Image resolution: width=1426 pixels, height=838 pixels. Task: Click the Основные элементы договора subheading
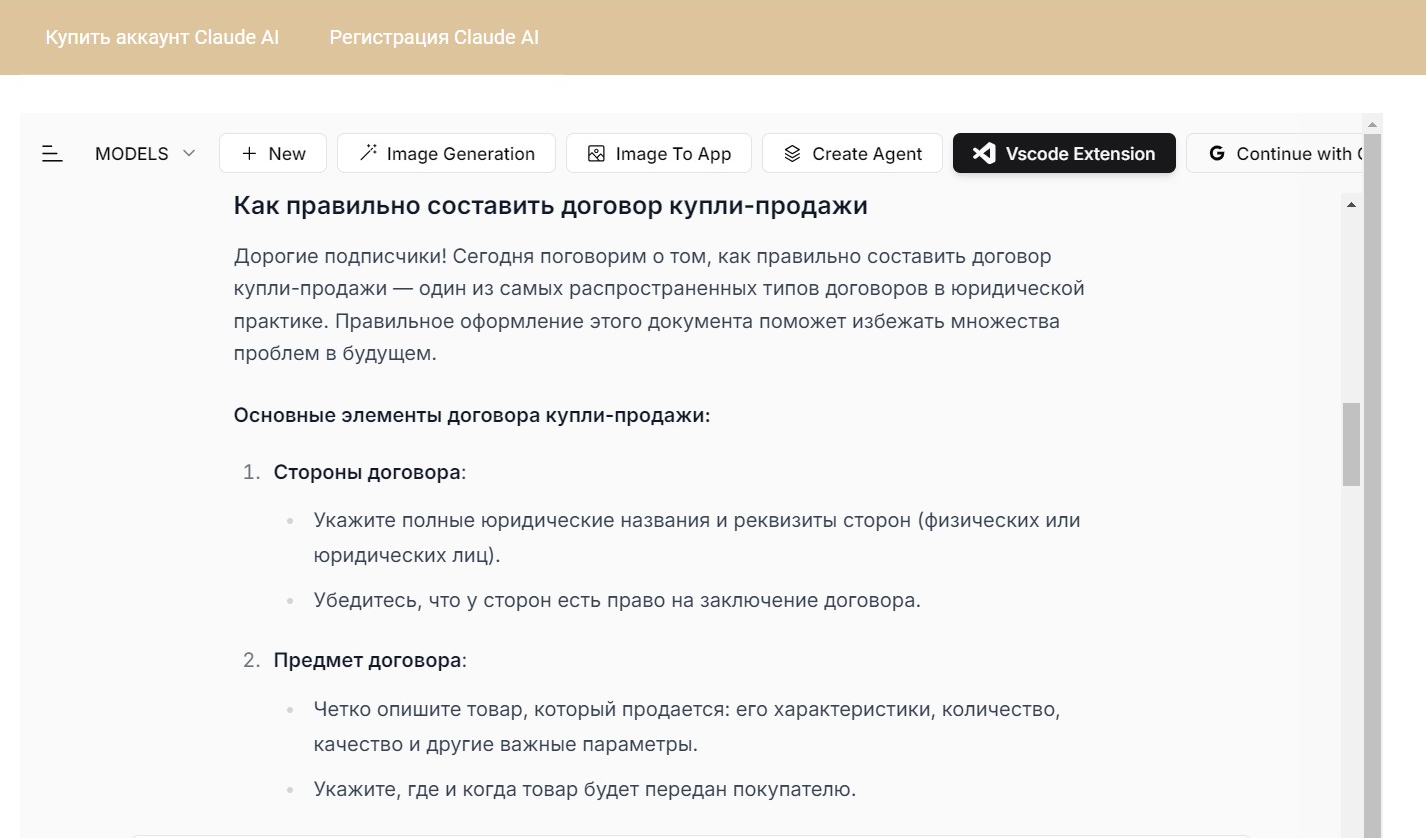[471, 415]
